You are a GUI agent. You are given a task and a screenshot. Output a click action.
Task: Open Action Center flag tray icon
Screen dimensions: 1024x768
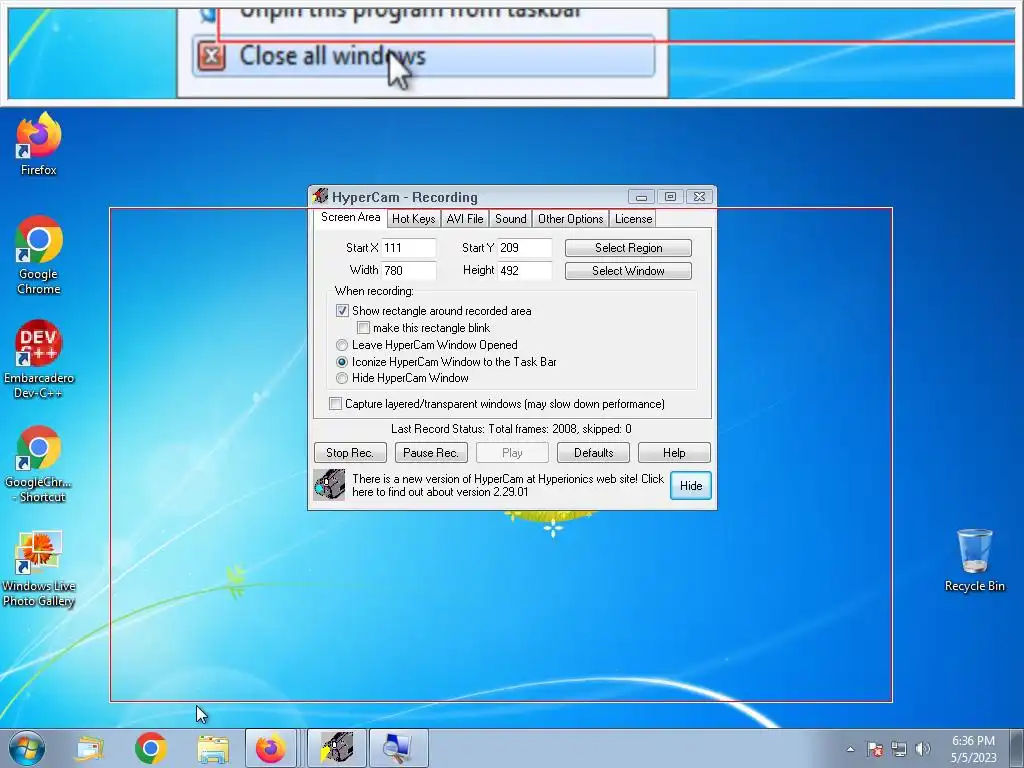tap(875, 749)
